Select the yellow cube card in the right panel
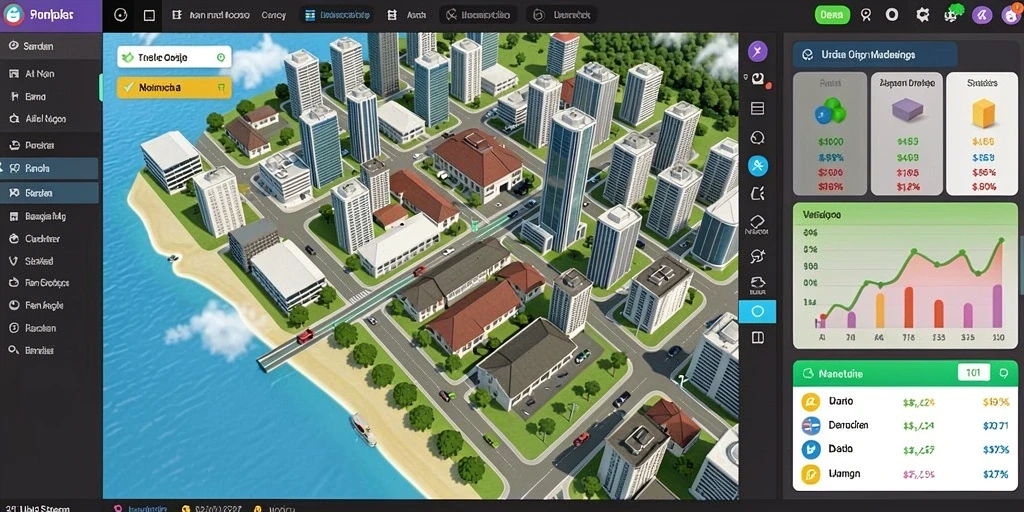Screen dimensions: 1024x512 coord(983,134)
